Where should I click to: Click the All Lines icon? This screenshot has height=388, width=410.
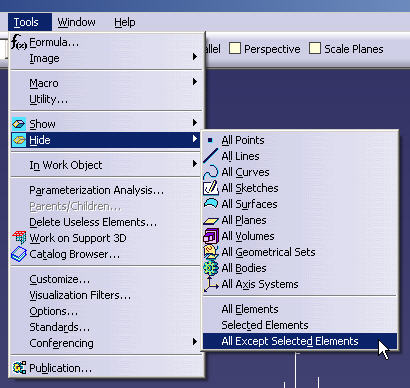click(211, 156)
